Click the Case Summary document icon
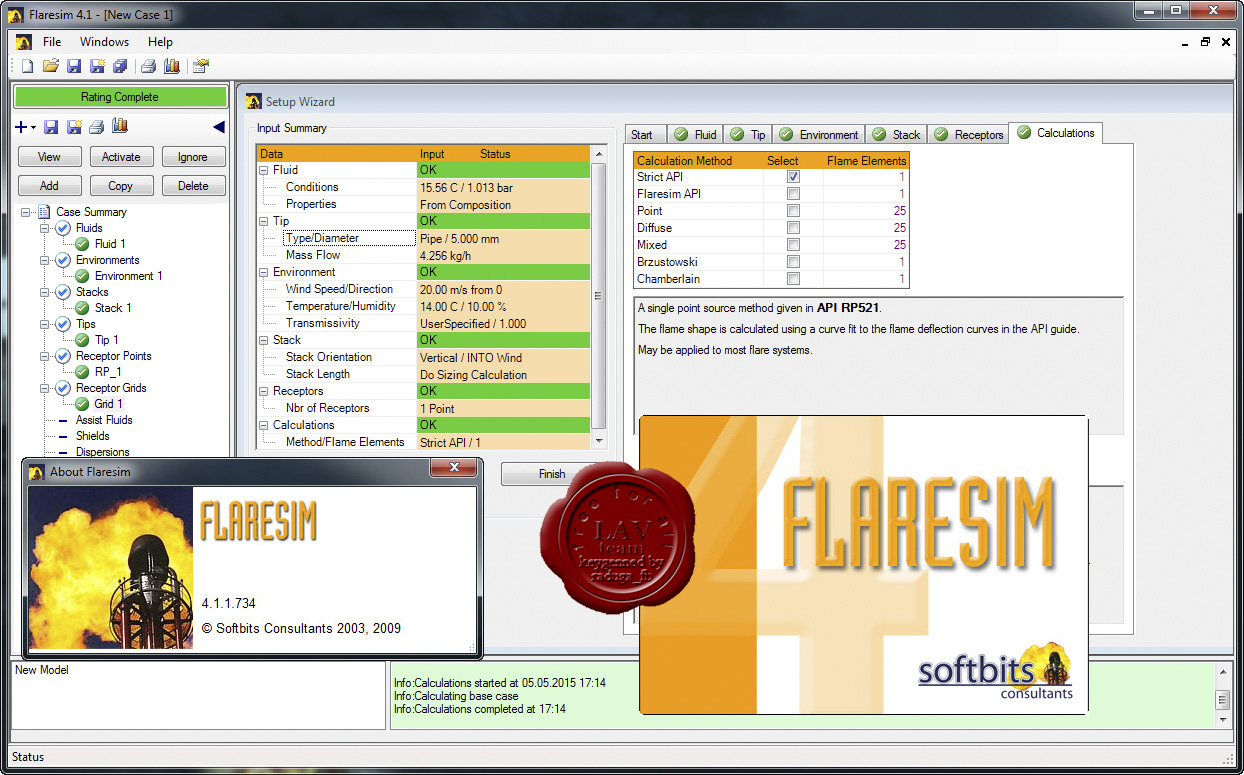The image size is (1244, 775). (x=44, y=212)
